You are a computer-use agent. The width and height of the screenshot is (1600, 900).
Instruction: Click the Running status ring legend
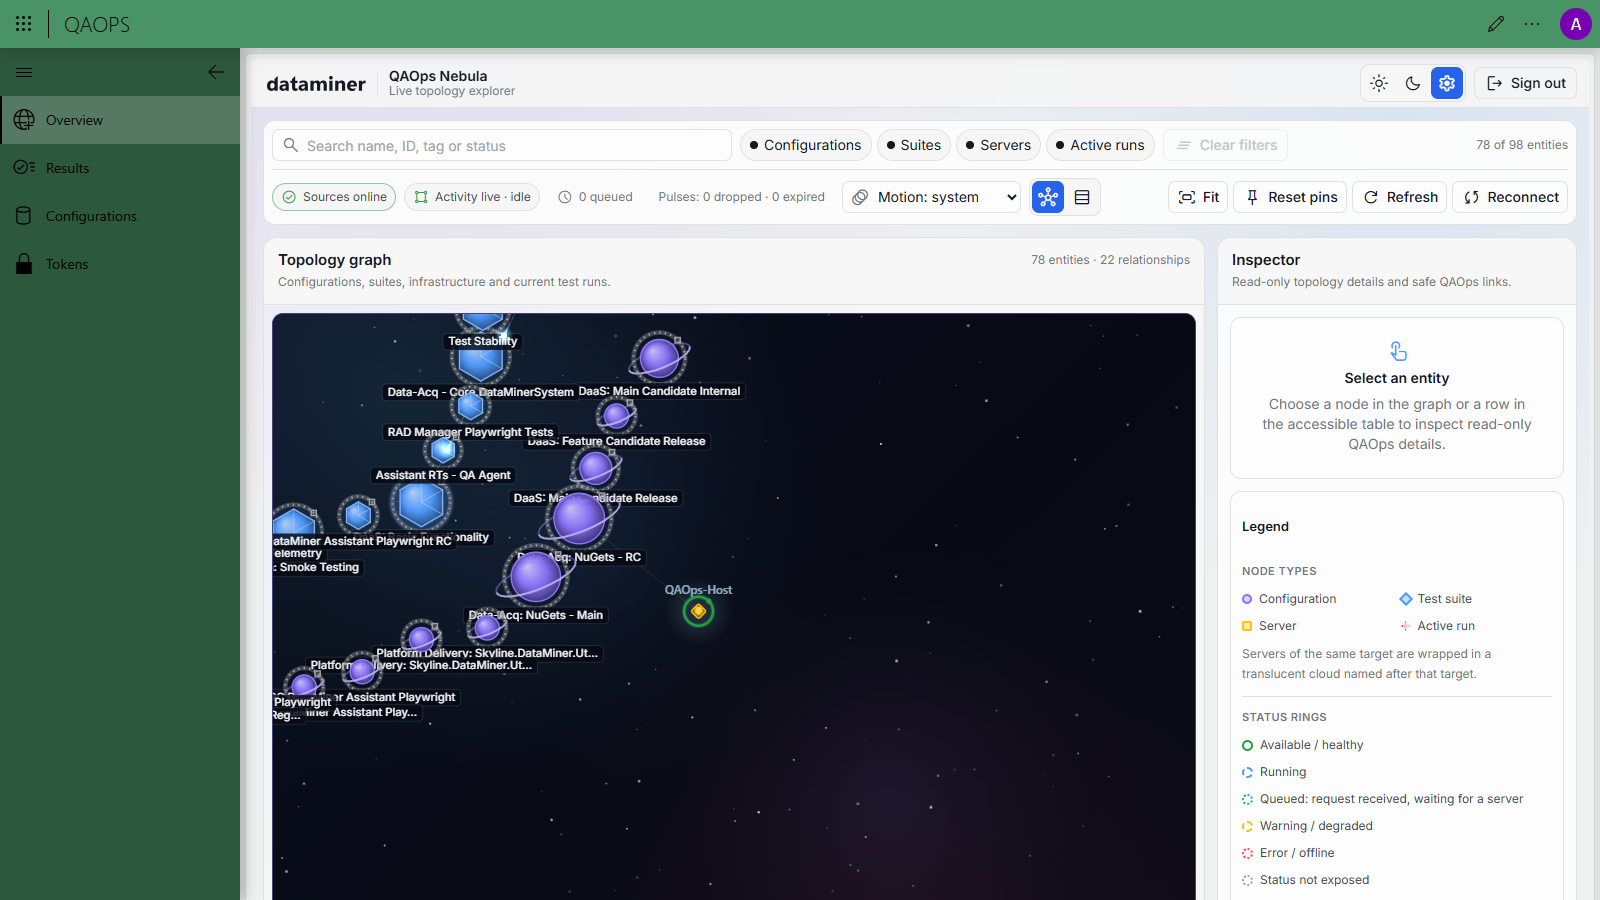pos(1247,772)
